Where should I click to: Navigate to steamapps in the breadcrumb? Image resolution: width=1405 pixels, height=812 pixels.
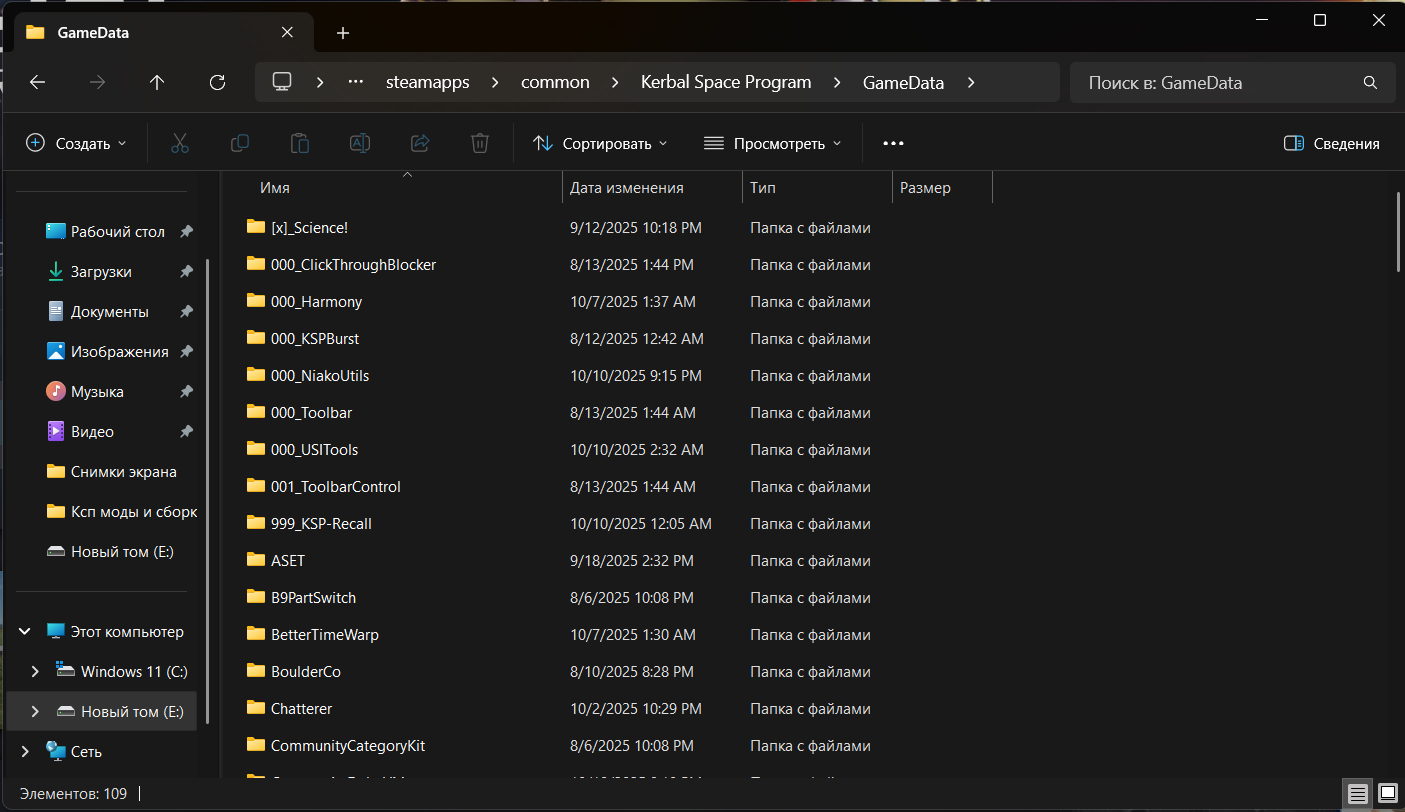(428, 82)
